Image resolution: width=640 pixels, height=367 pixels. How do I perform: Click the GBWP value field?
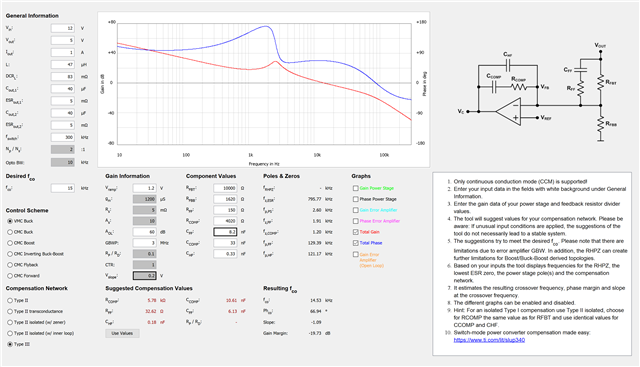(144, 243)
